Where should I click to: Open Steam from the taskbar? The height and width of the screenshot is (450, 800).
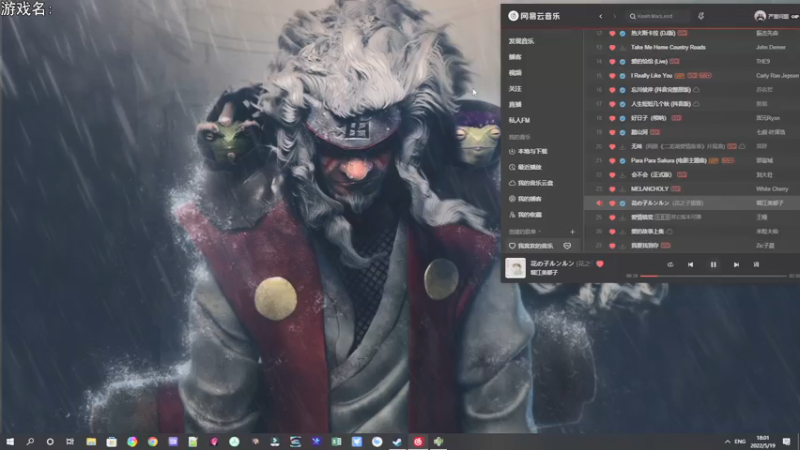(x=397, y=441)
